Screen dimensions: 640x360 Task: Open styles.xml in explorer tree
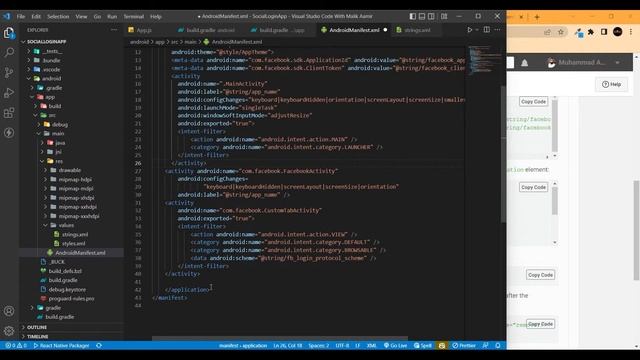tap(73, 244)
